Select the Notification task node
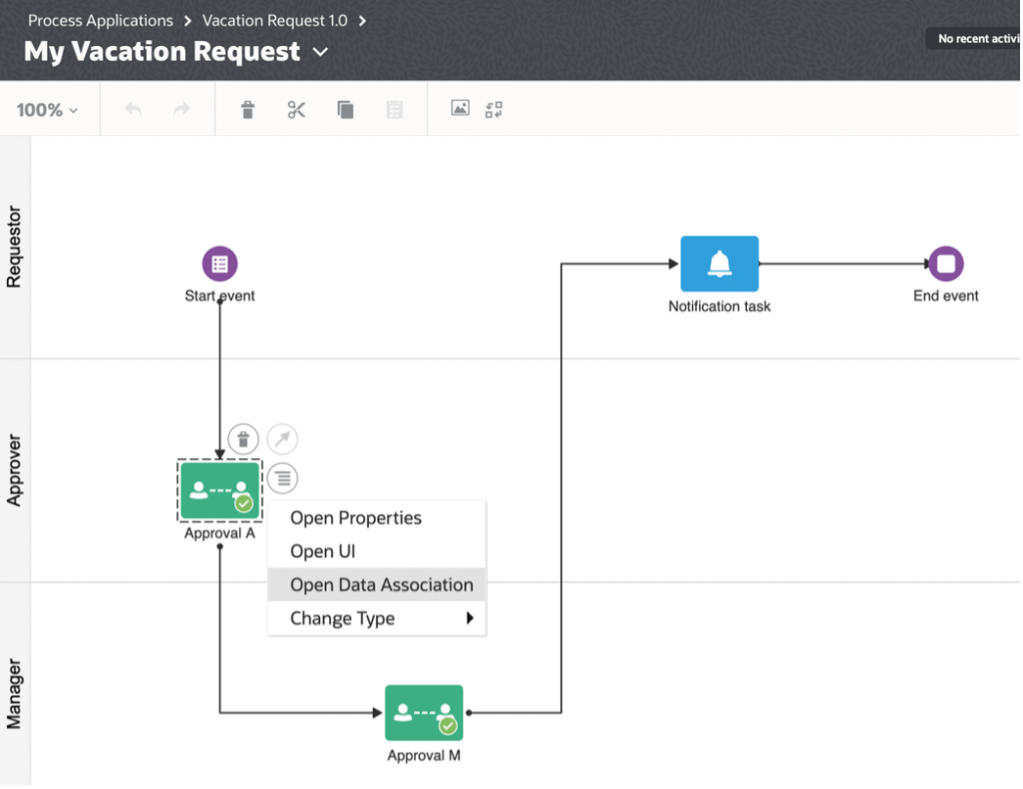The image size is (1023, 789). pos(719,264)
